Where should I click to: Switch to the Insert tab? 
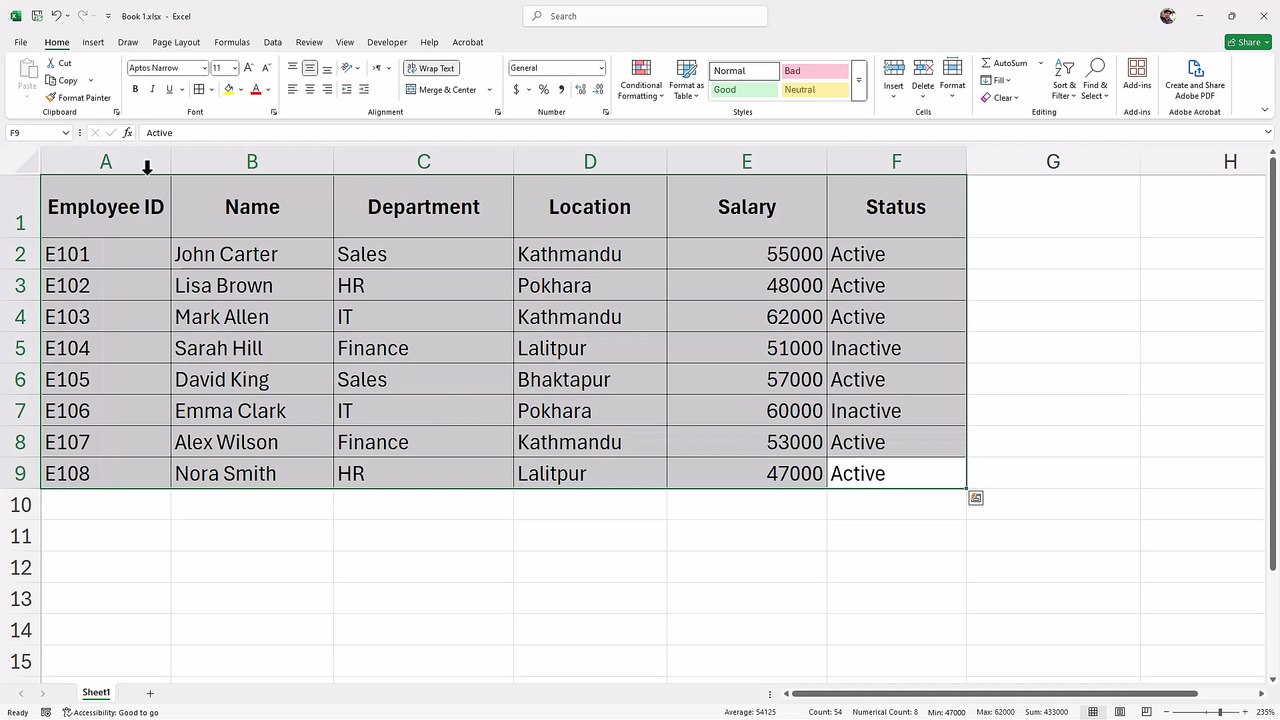coord(93,42)
